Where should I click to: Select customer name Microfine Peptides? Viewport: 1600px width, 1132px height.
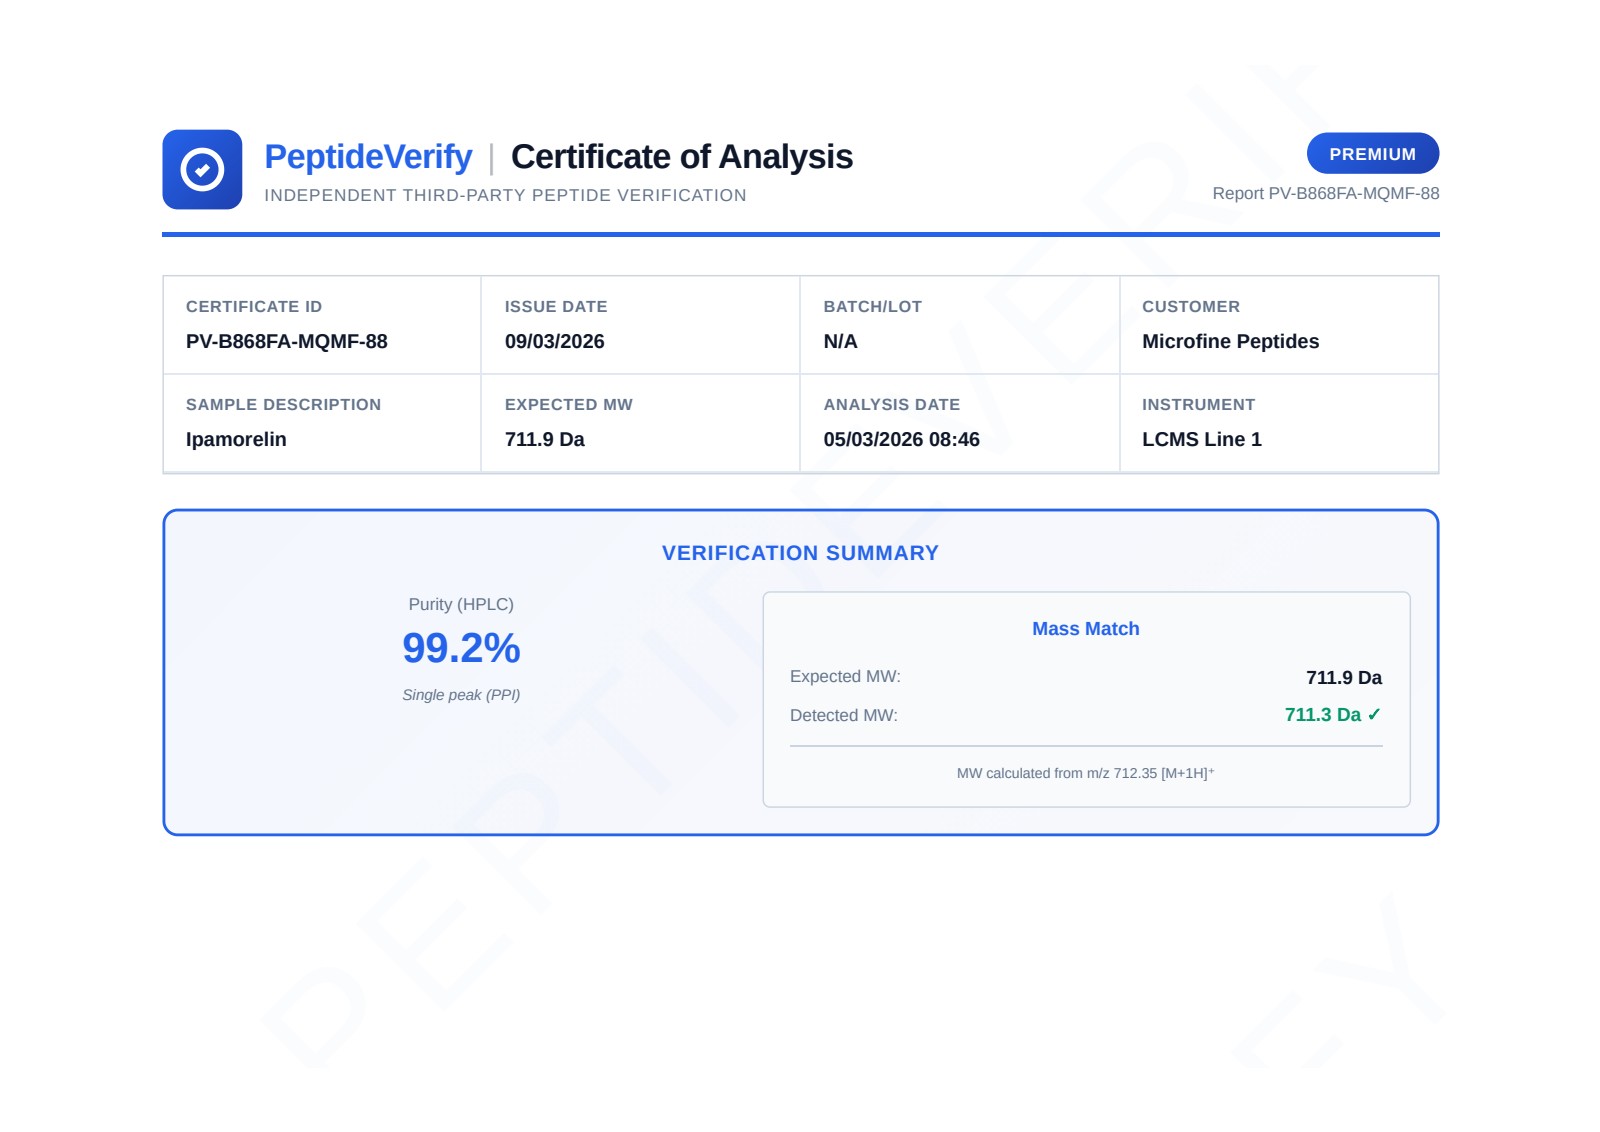[1230, 341]
